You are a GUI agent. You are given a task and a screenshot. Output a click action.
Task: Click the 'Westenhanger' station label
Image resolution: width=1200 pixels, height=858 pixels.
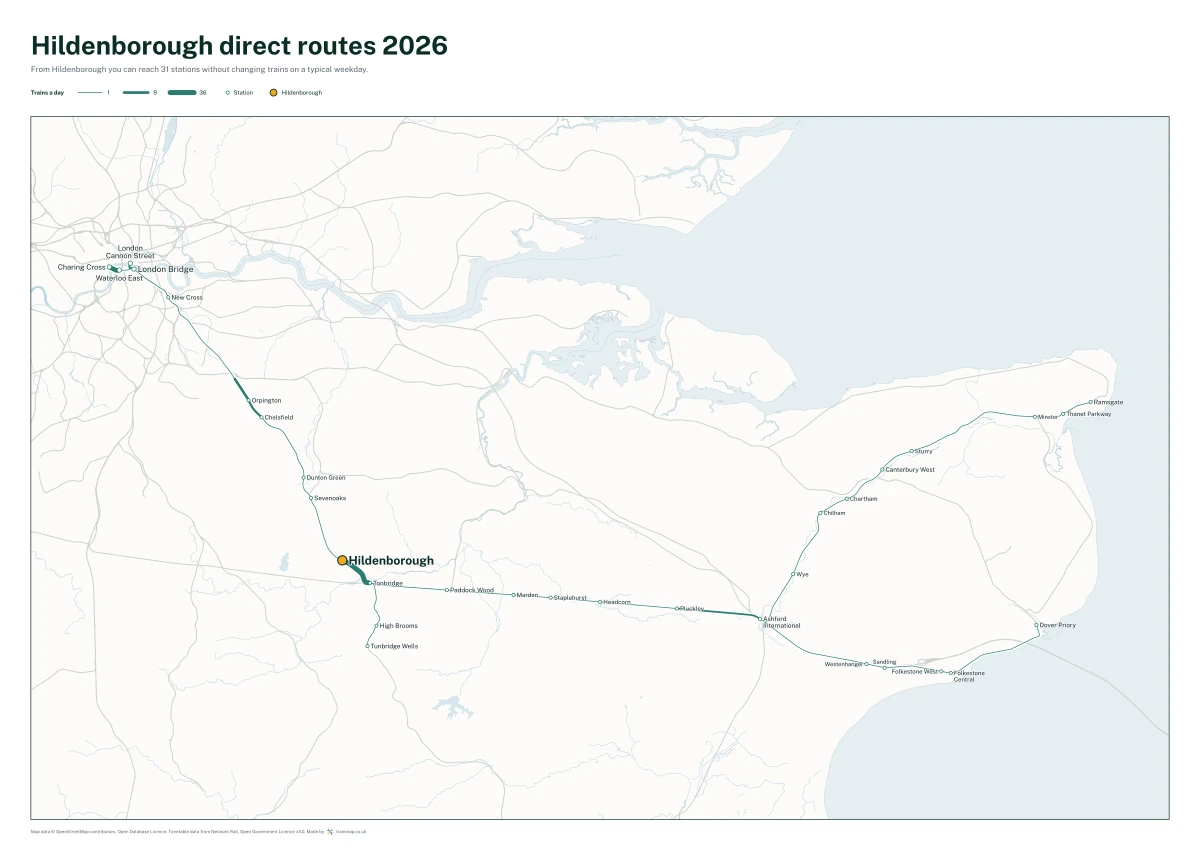tap(843, 664)
